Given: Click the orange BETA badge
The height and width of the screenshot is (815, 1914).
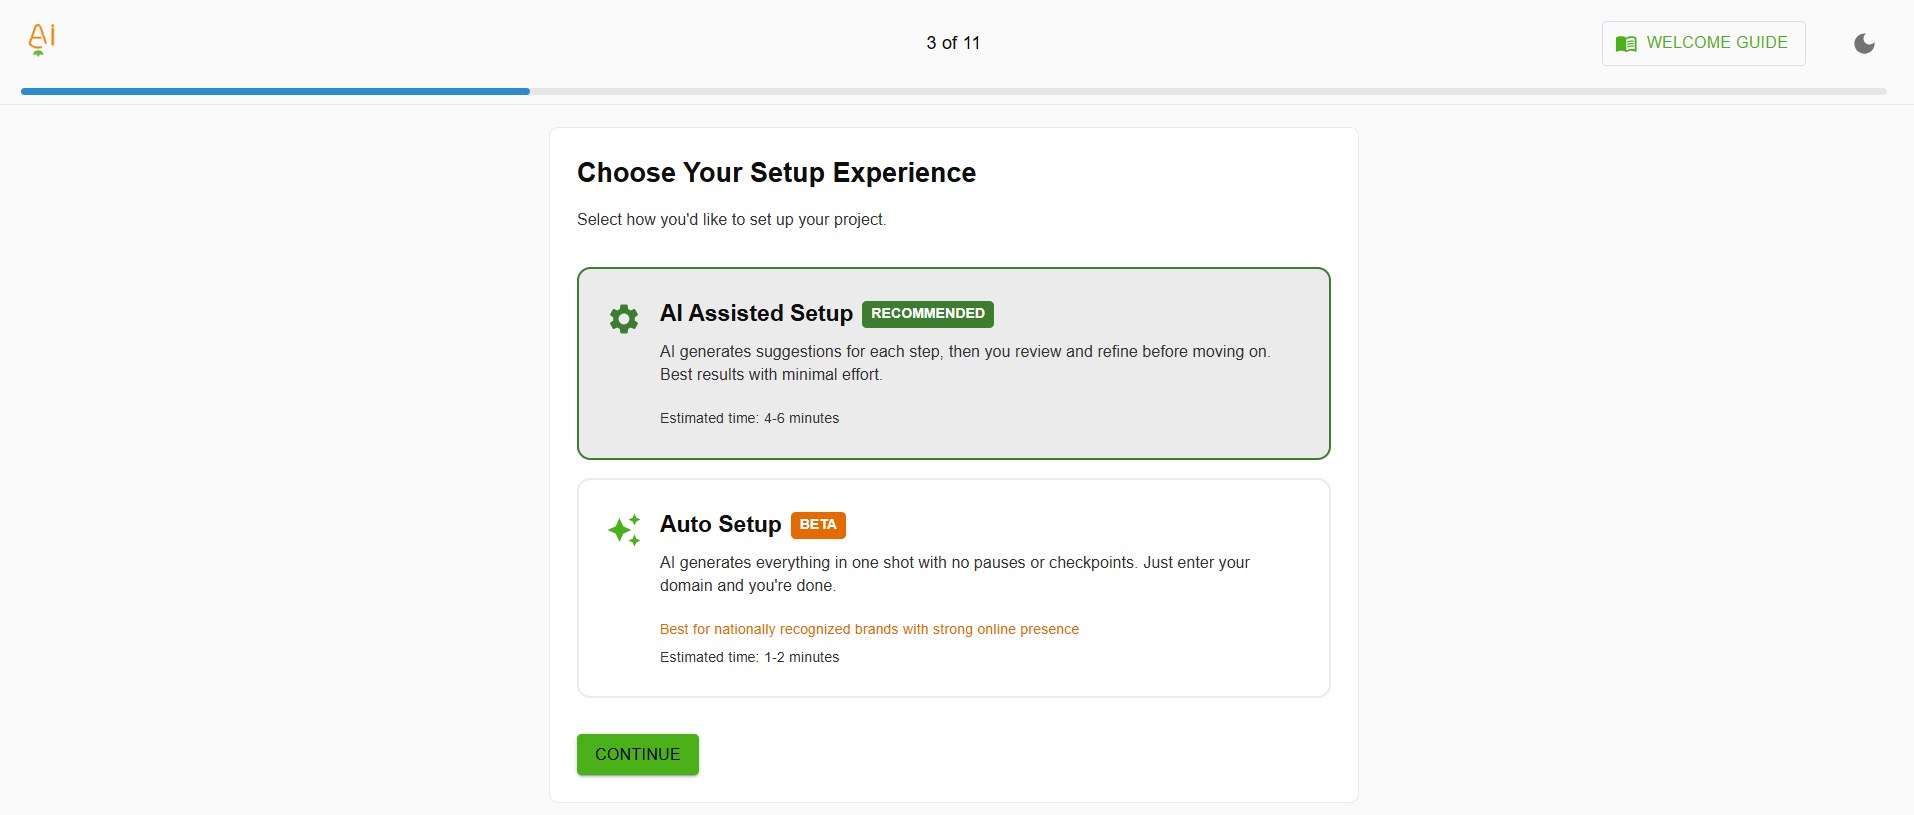Looking at the screenshot, I should [817, 524].
